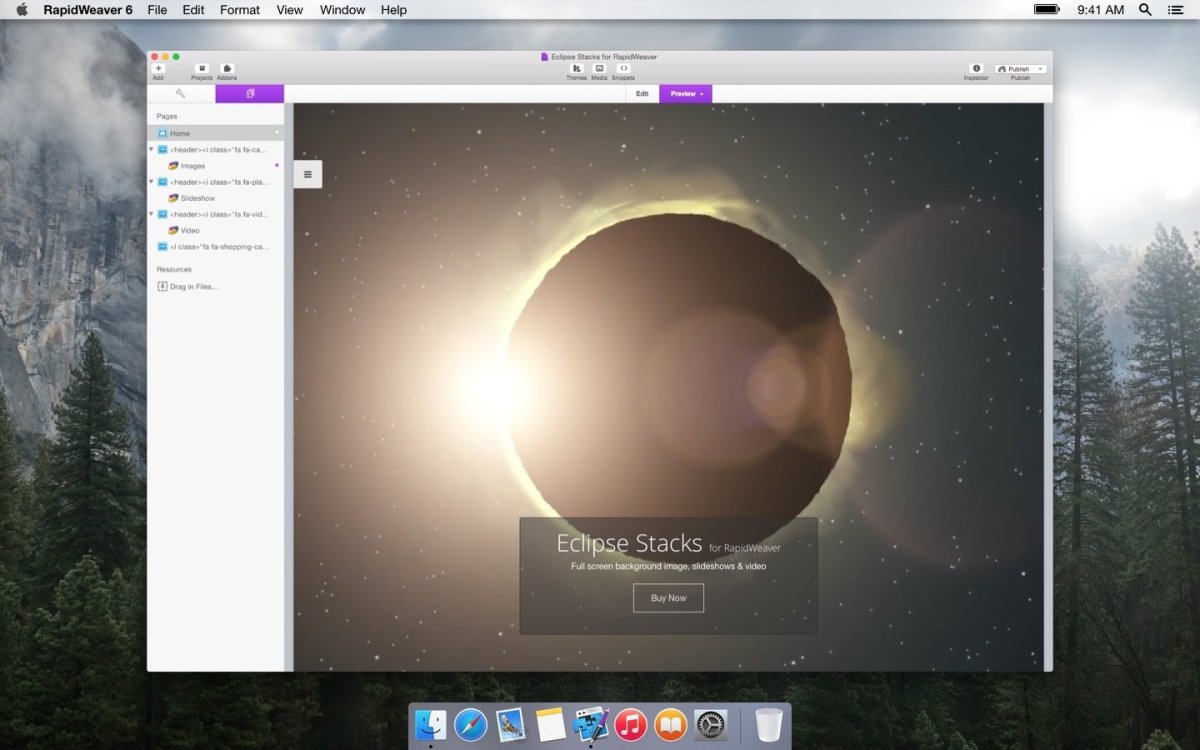Switch to Edit mode
Image resolution: width=1200 pixels, height=750 pixels.
tap(642, 94)
